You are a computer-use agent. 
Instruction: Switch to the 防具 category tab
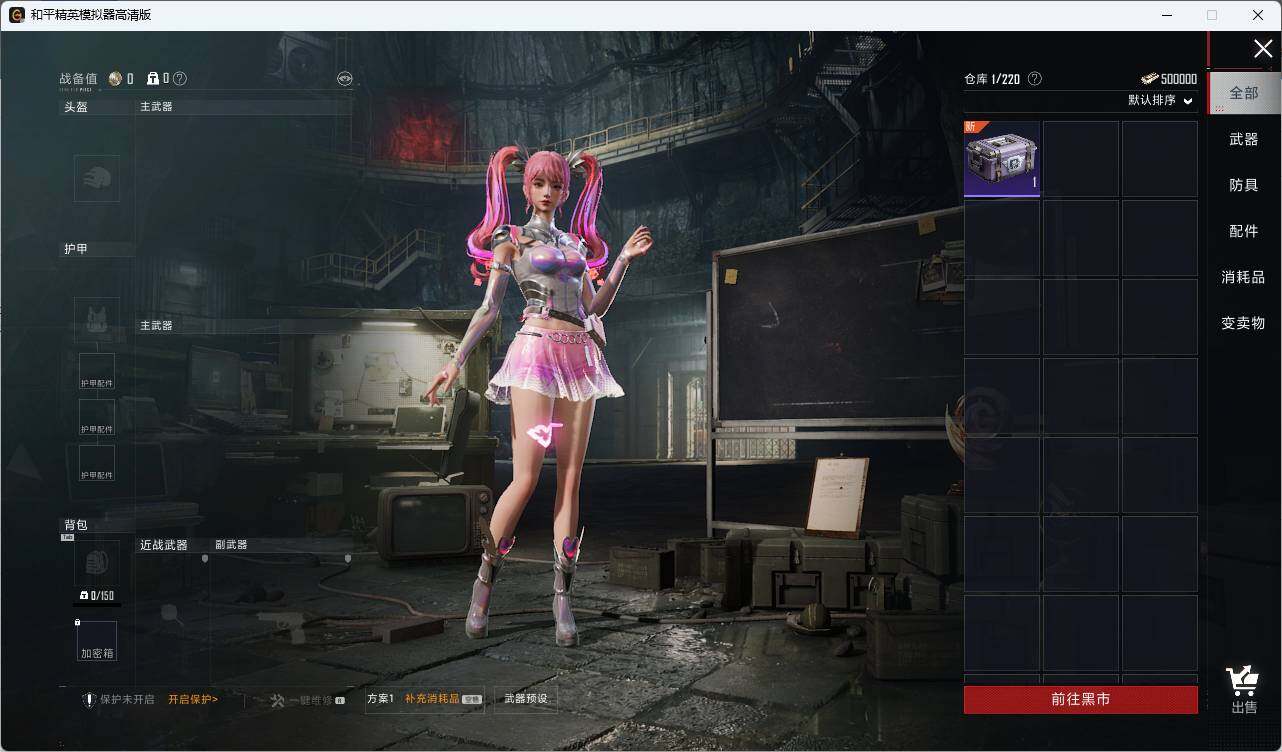tap(1244, 185)
